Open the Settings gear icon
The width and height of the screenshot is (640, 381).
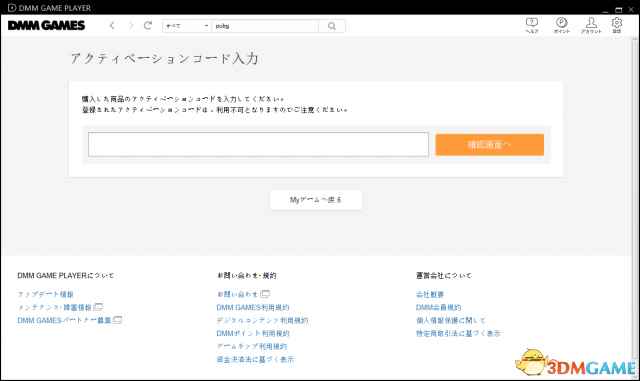tap(617, 25)
